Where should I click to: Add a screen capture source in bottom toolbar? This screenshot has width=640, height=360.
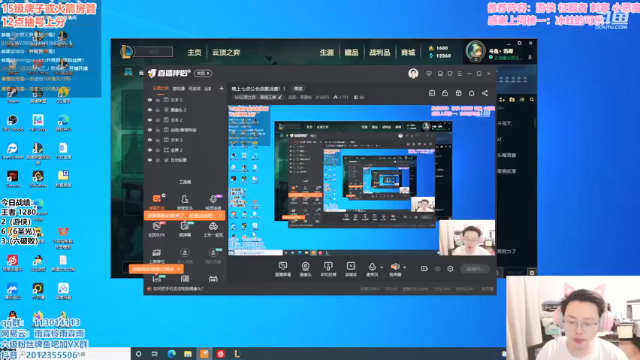click(x=282, y=269)
